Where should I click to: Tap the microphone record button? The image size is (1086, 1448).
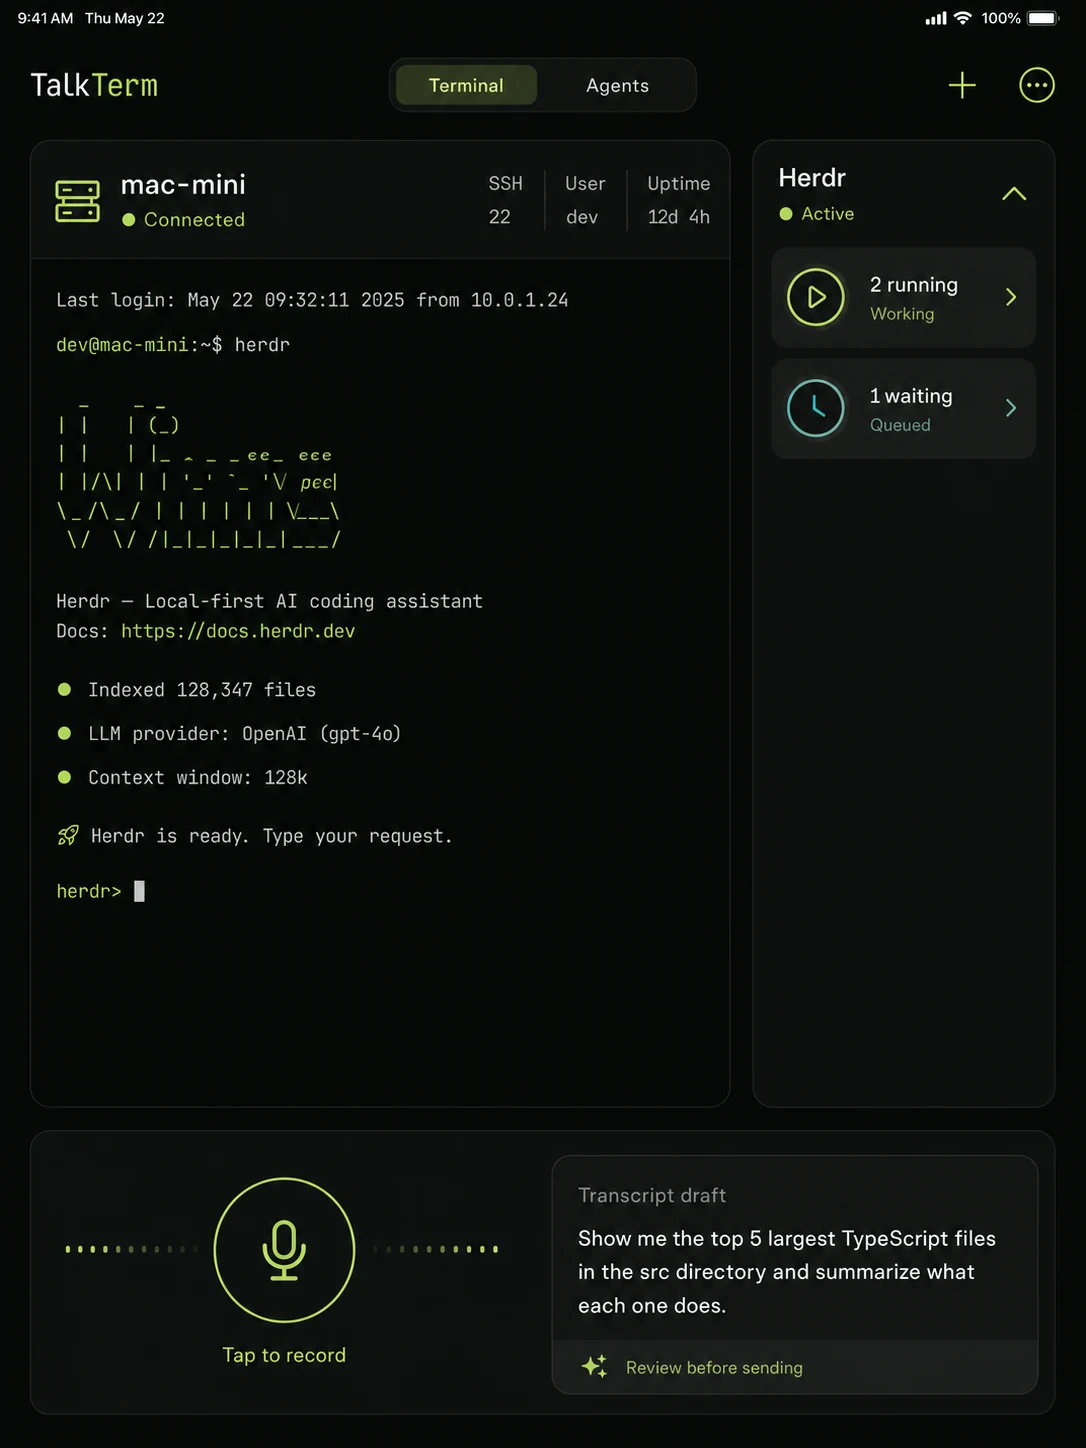(284, 1250)
